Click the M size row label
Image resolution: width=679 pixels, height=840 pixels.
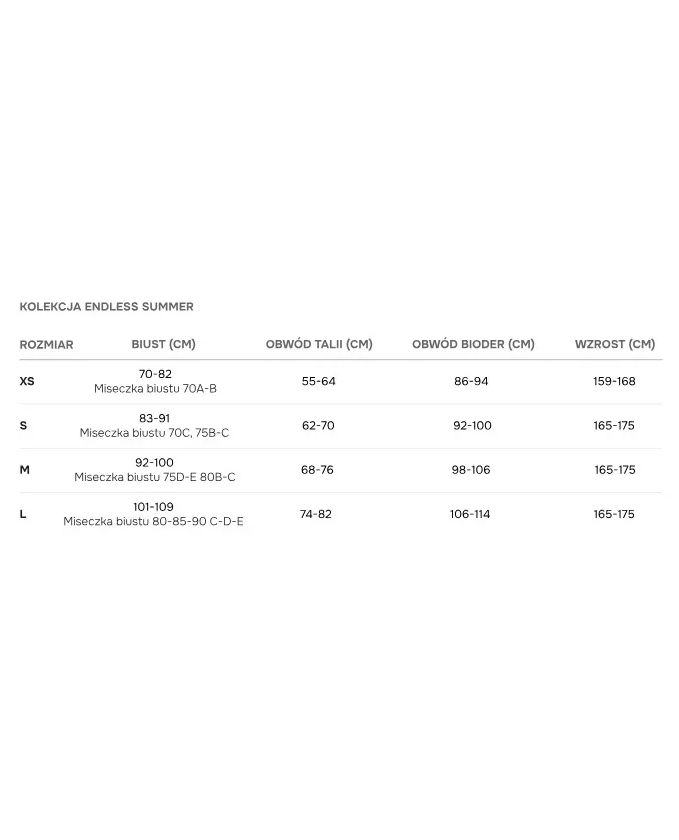coord(24,470)
